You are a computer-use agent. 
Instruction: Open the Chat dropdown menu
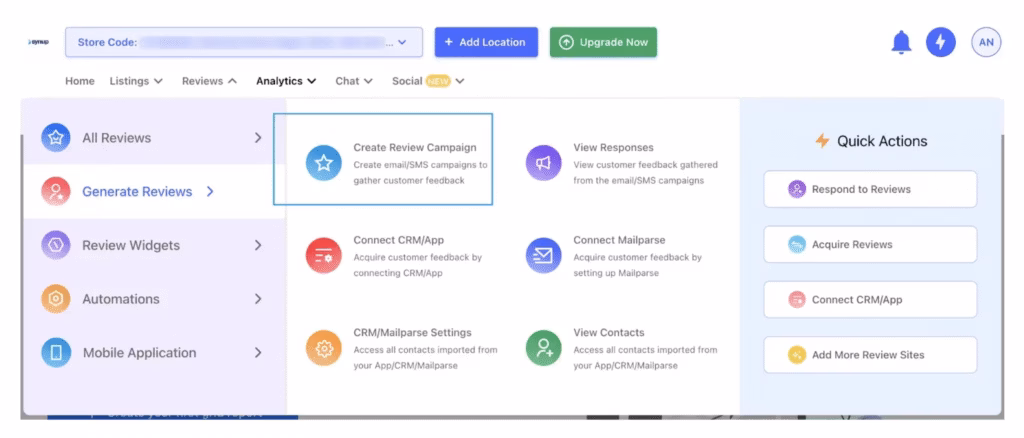point(354,81)
